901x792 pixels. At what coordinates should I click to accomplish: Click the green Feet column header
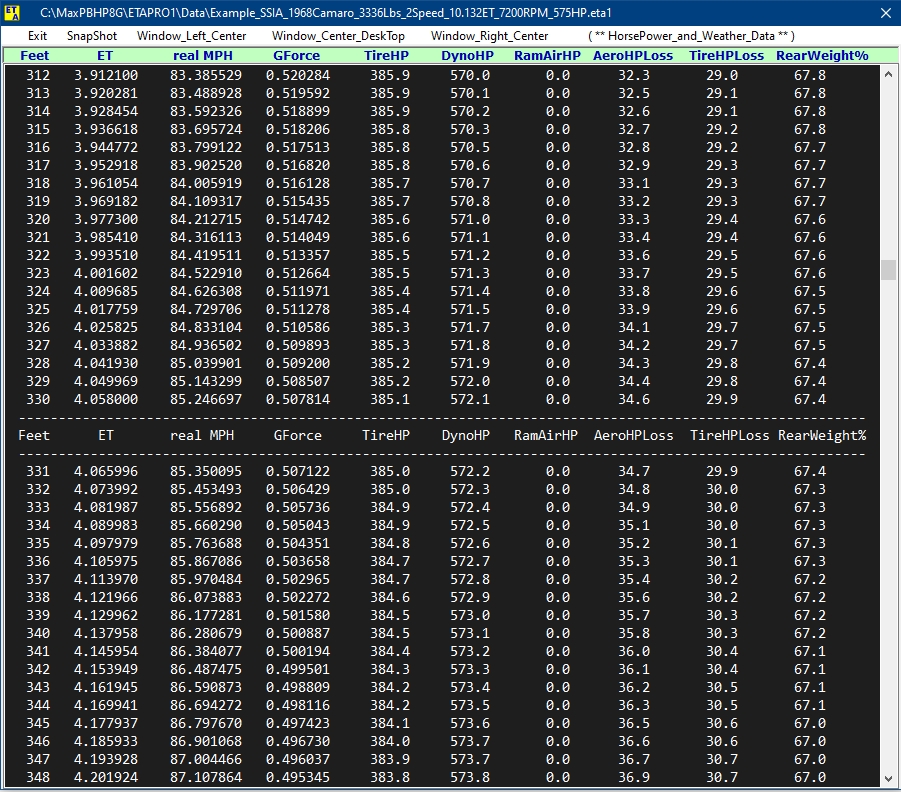tap(34, 56)
